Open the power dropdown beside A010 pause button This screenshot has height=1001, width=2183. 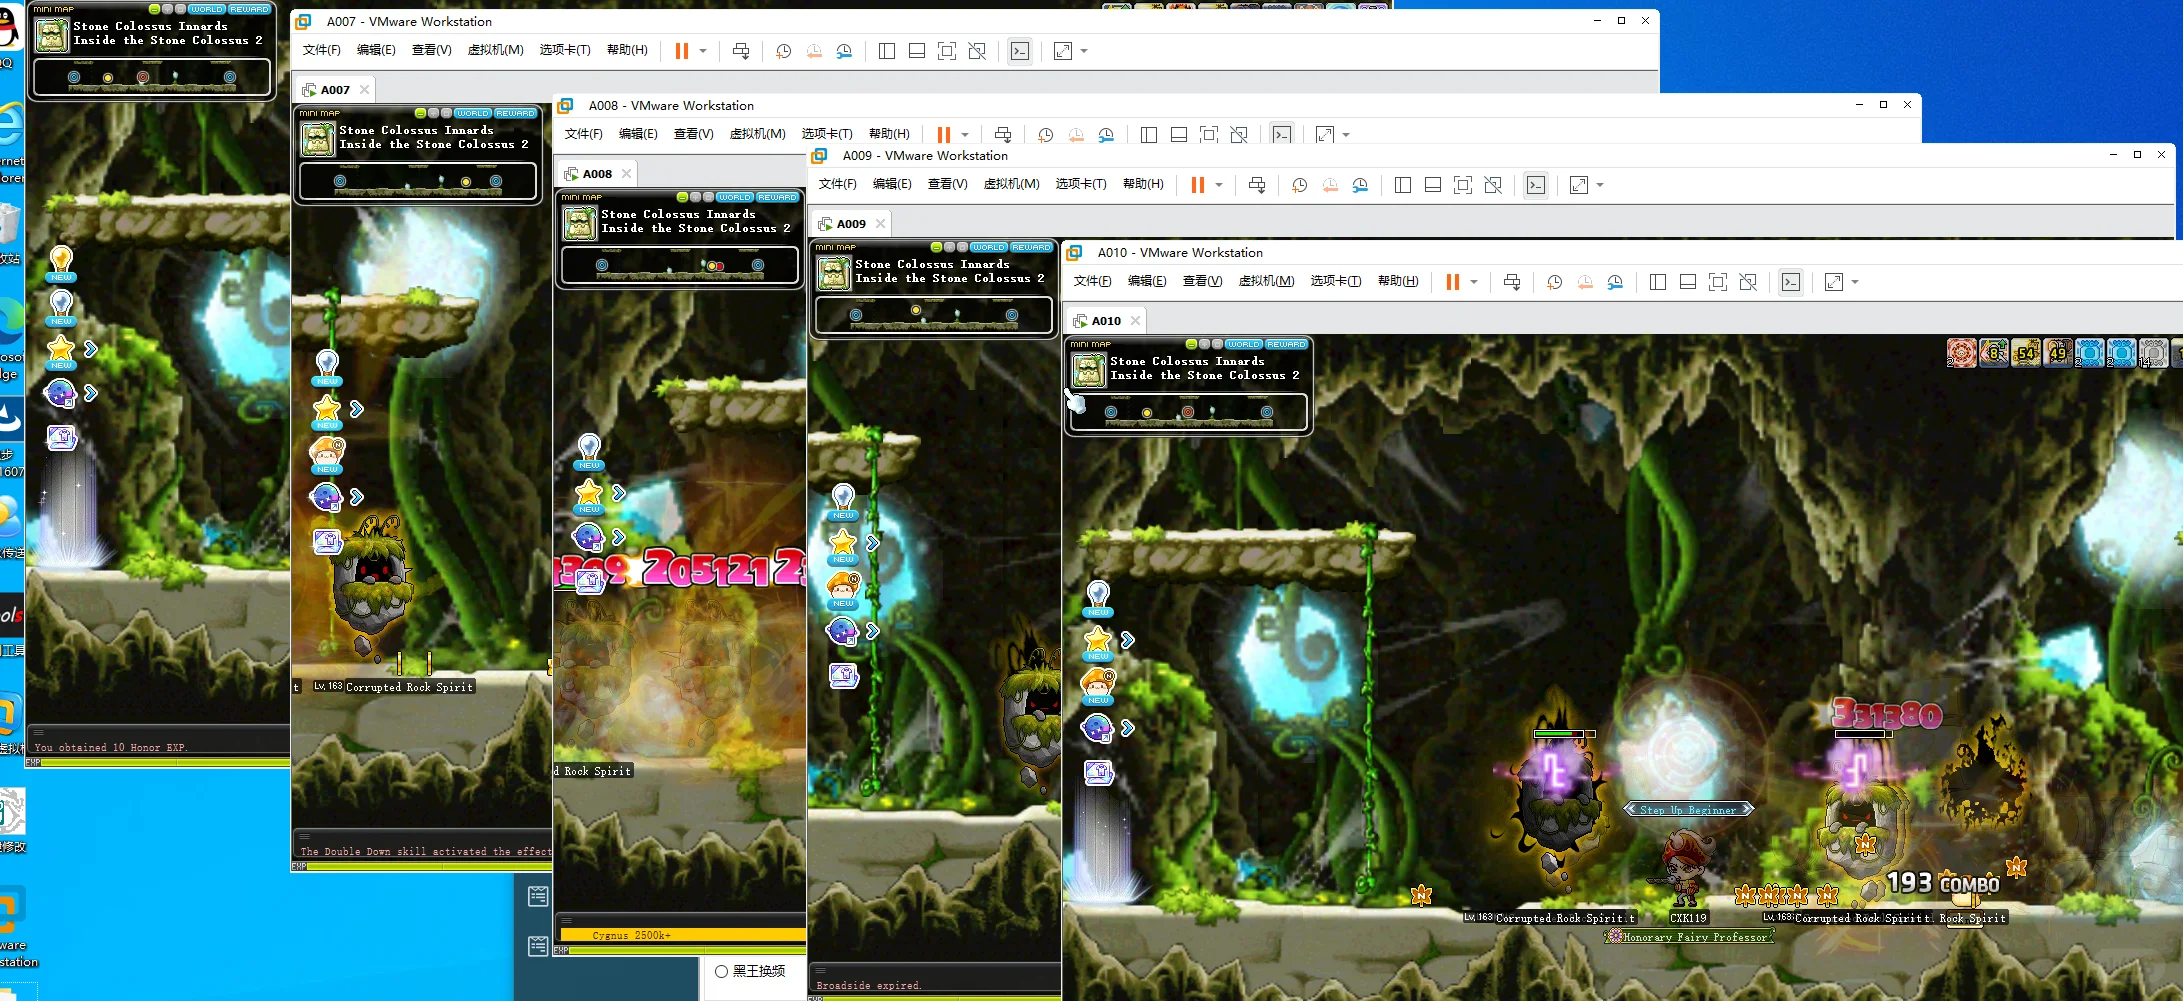point(1474,282)
